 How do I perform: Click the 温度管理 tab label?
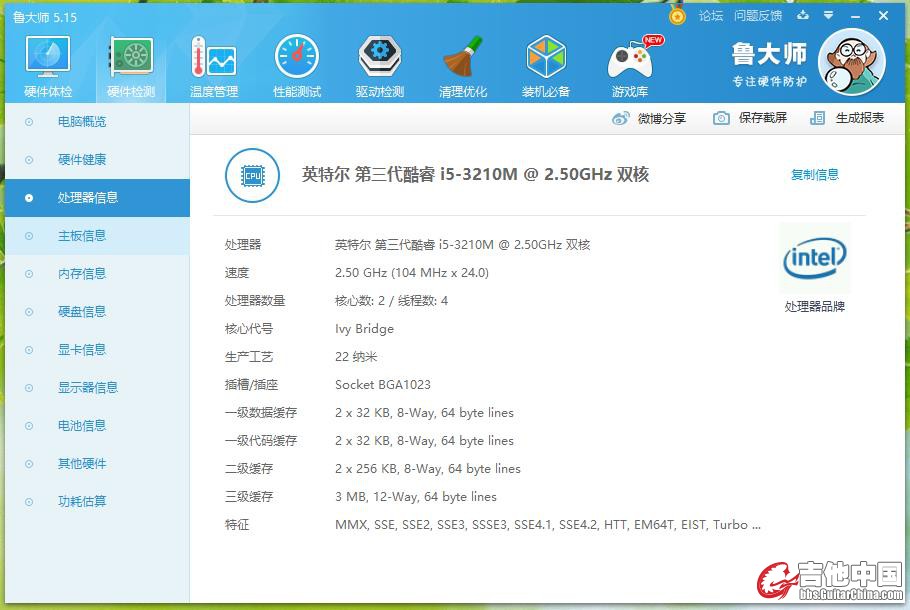coord(214,92)
